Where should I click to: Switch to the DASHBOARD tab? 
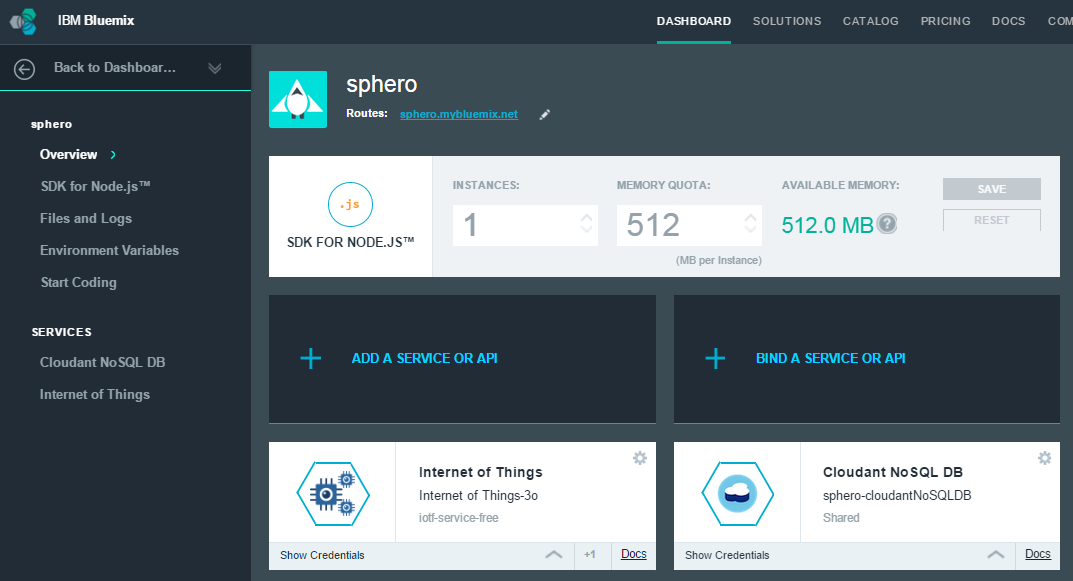[694, 21]
